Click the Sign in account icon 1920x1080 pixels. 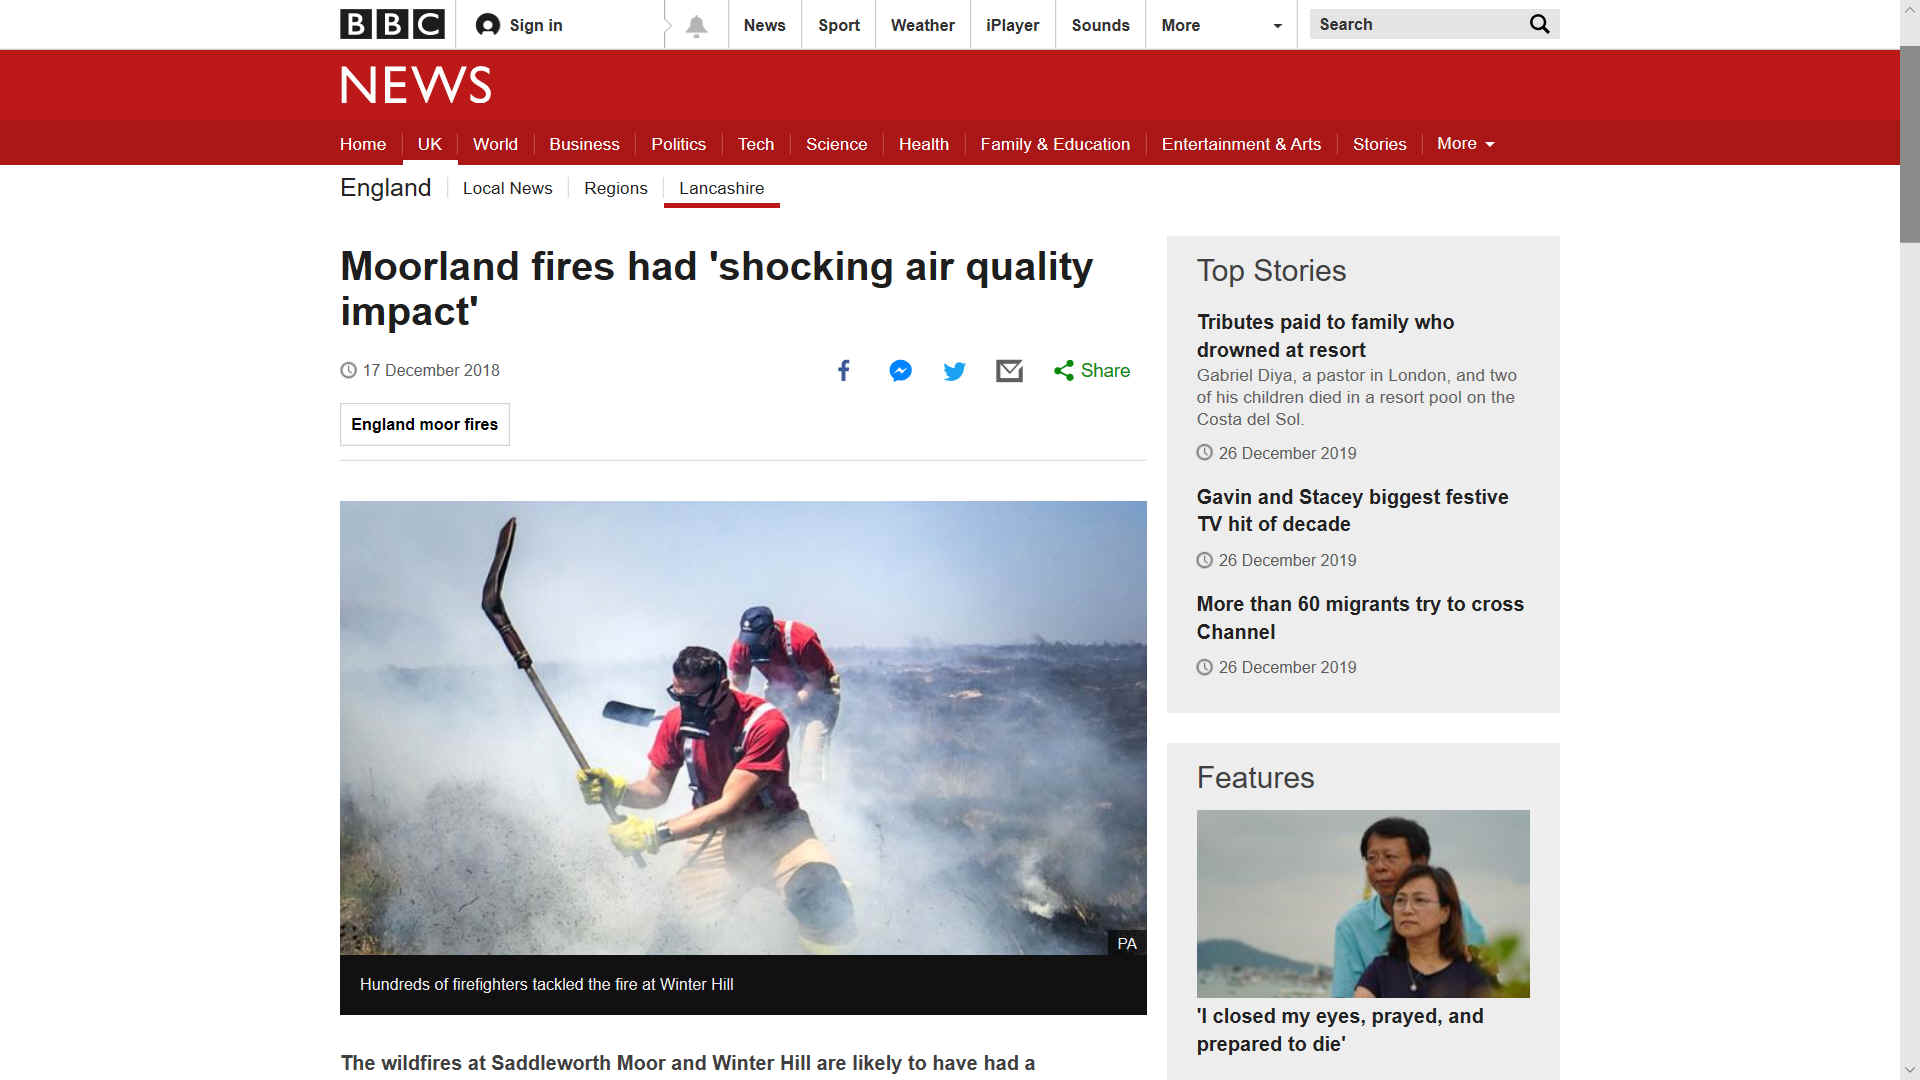click(x=487, y=25)
